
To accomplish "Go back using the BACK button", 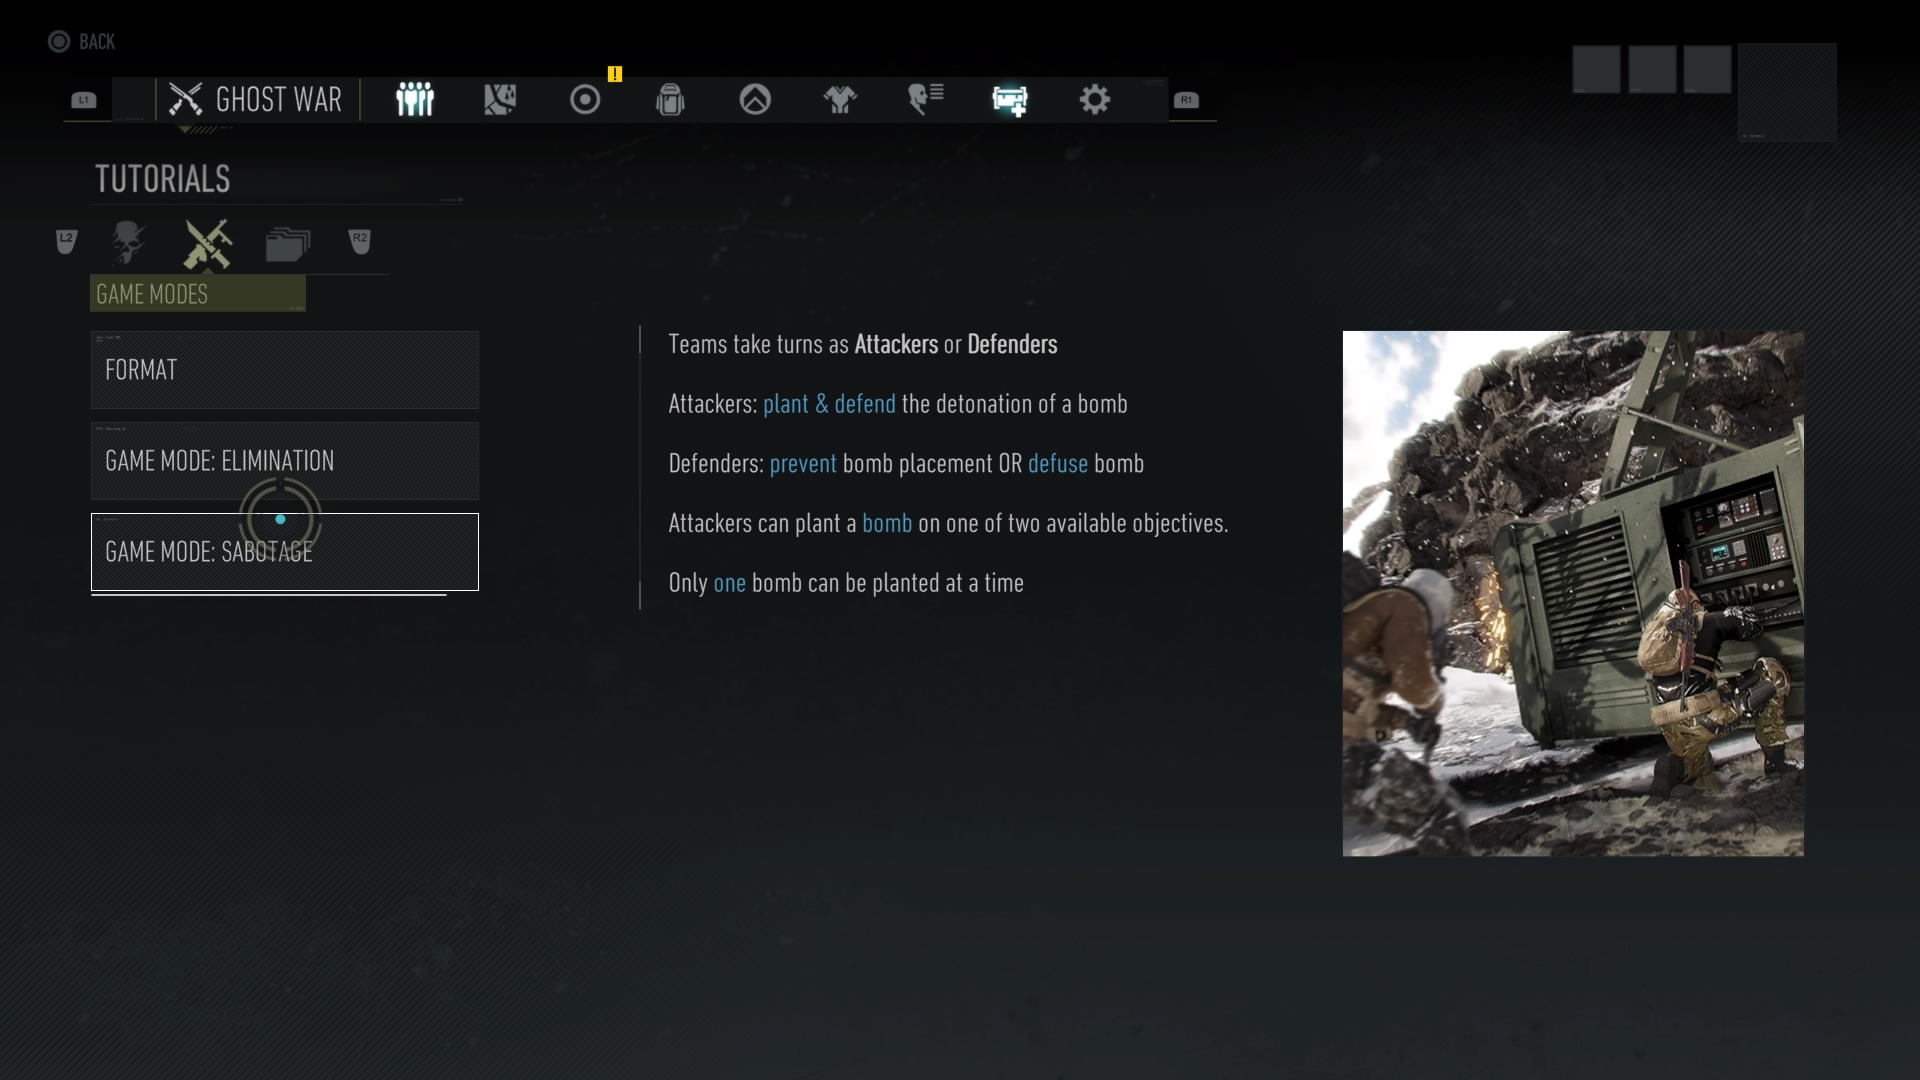I will point(82,42).
